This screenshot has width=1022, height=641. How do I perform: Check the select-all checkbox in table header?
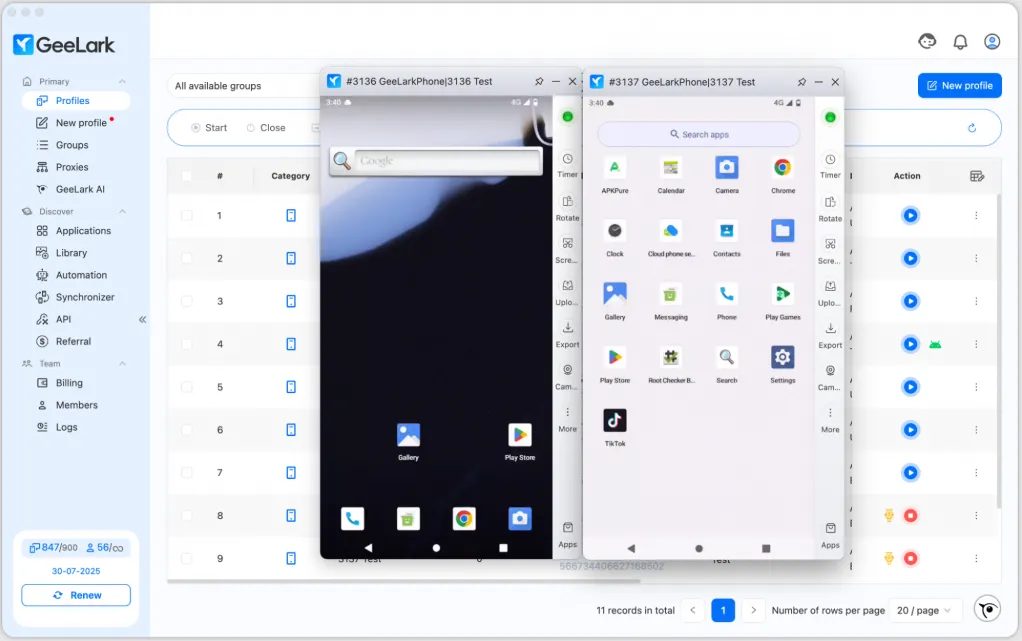pos(186,176)
